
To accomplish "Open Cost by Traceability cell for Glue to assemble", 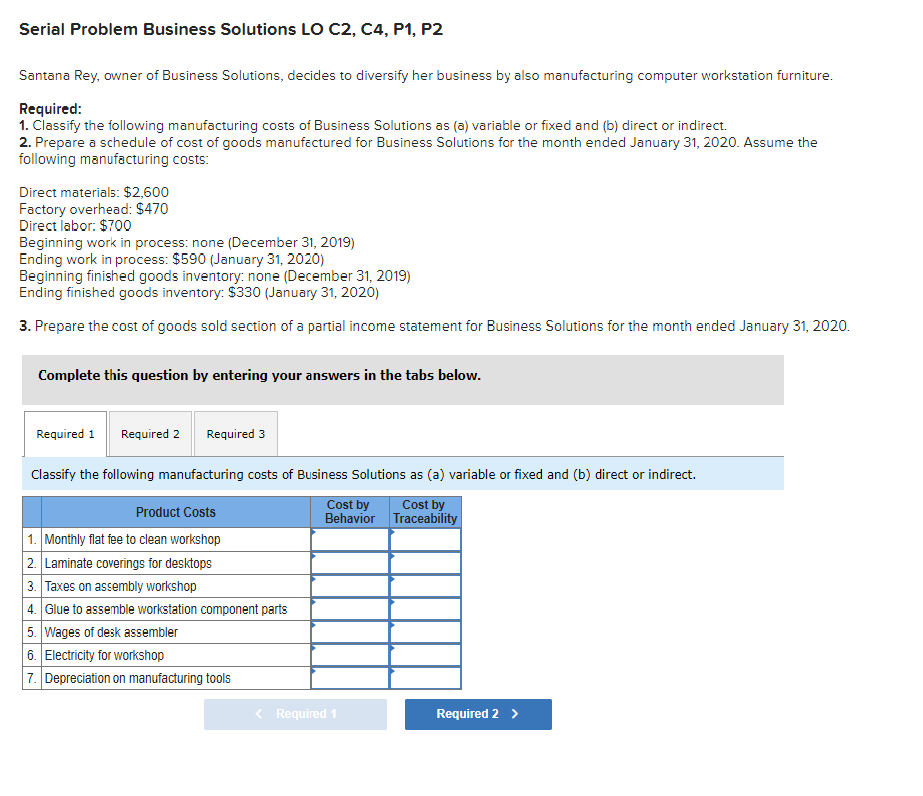I will point(425,609).
